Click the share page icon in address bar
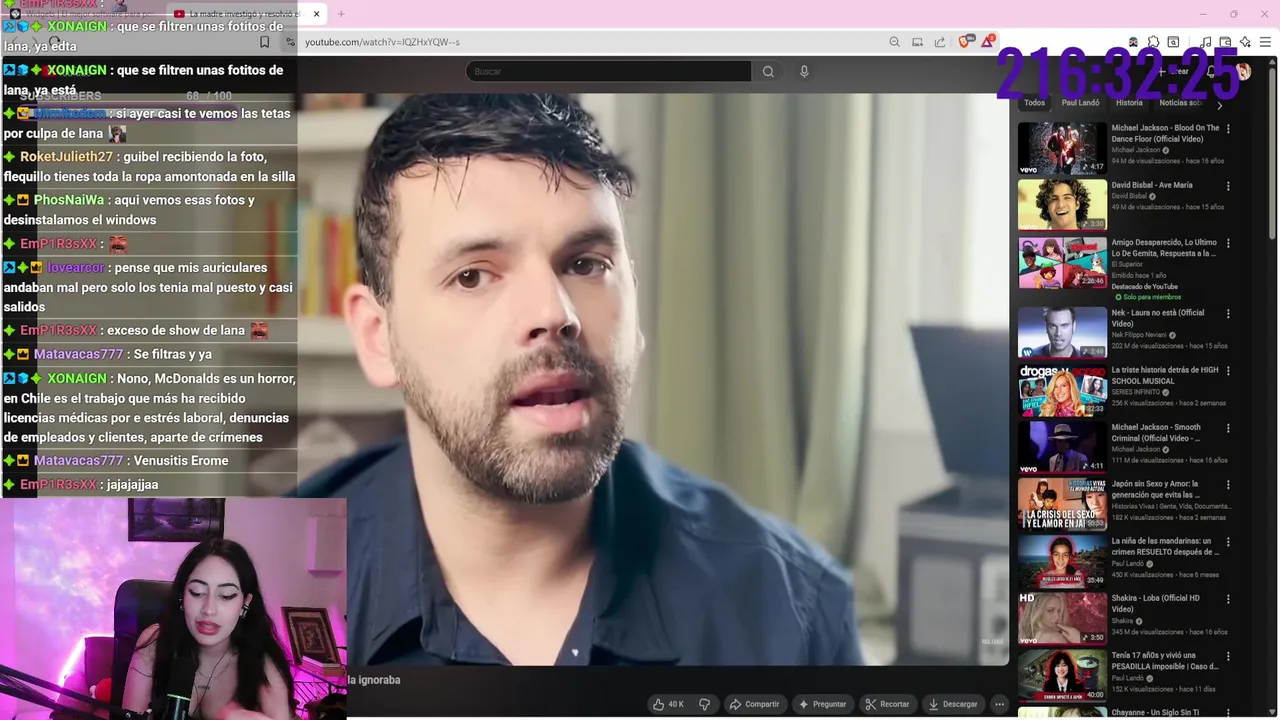Viewport: 1280px width, 720px height. (x=940, y=42)
